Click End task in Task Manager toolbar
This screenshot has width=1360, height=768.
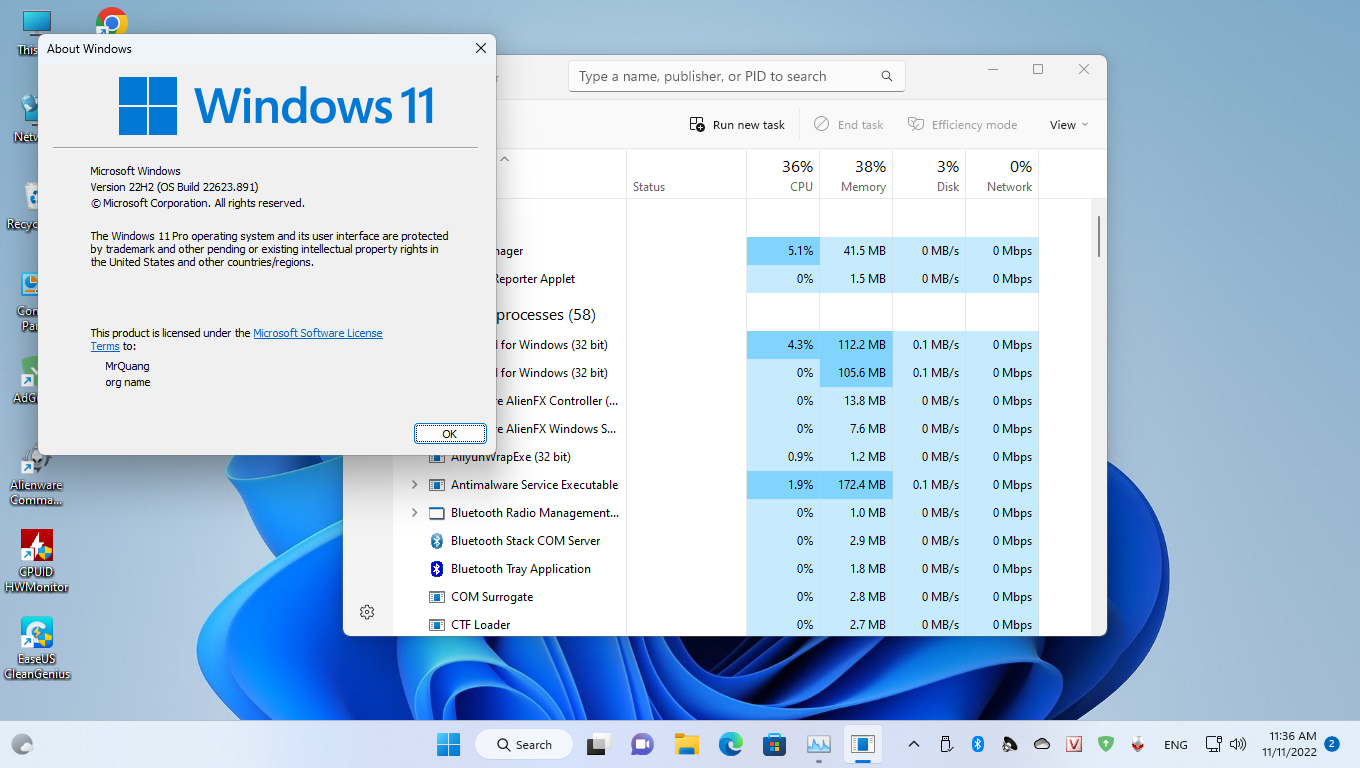(849, 125)
